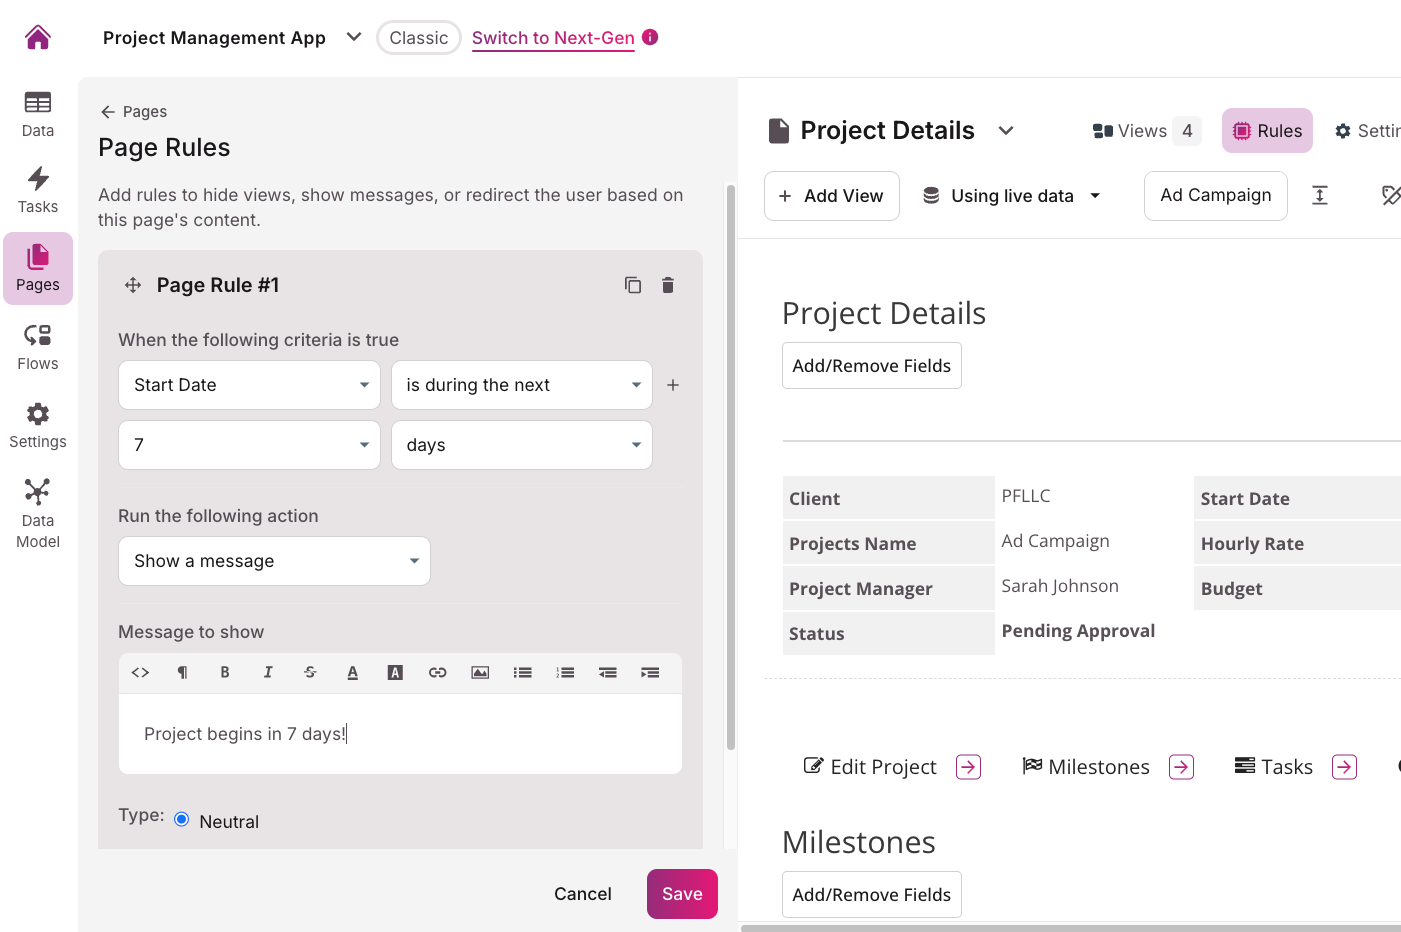The height and width of the screenshot is (932, 1401).
Task: Open the 'Show a message' action dropdown
Action: pyautogui.click(x=274, y=561)
